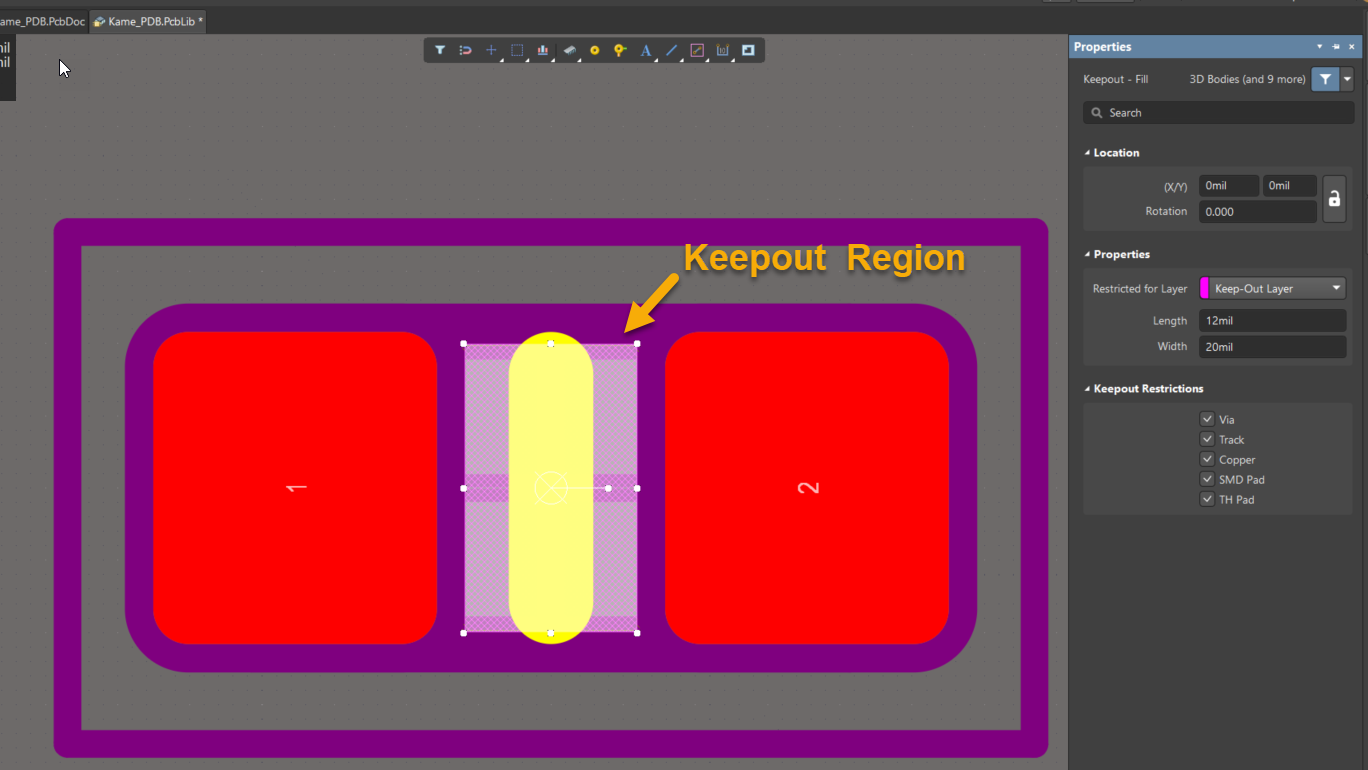1368x770 pixels.
Task: Select the place pad tool
Action: click(594, 50)
